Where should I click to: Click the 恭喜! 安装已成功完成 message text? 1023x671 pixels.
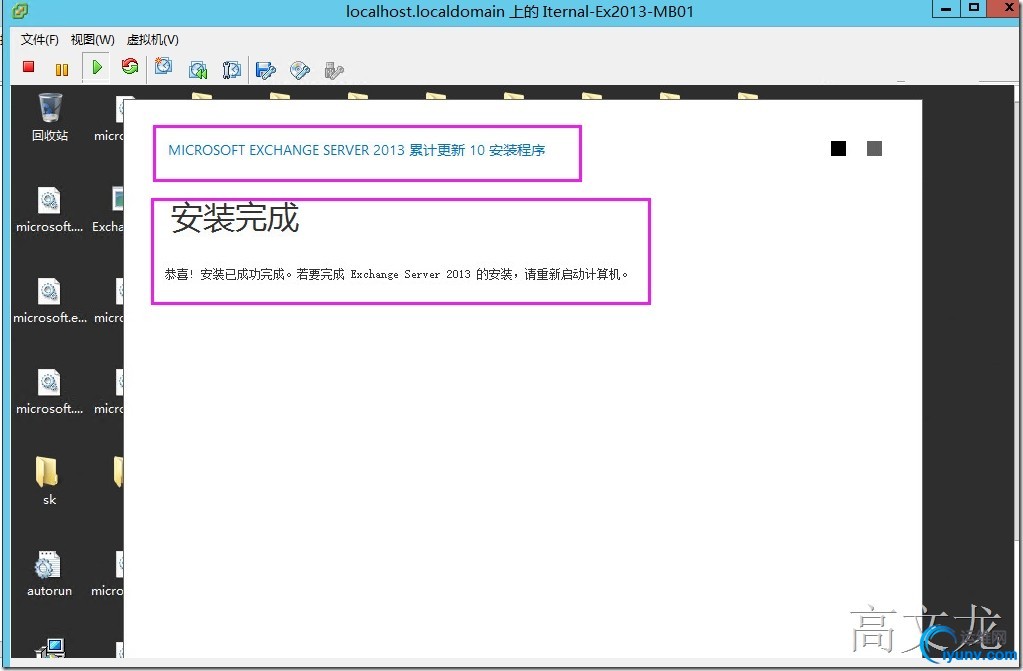click(x=396, y=274)
